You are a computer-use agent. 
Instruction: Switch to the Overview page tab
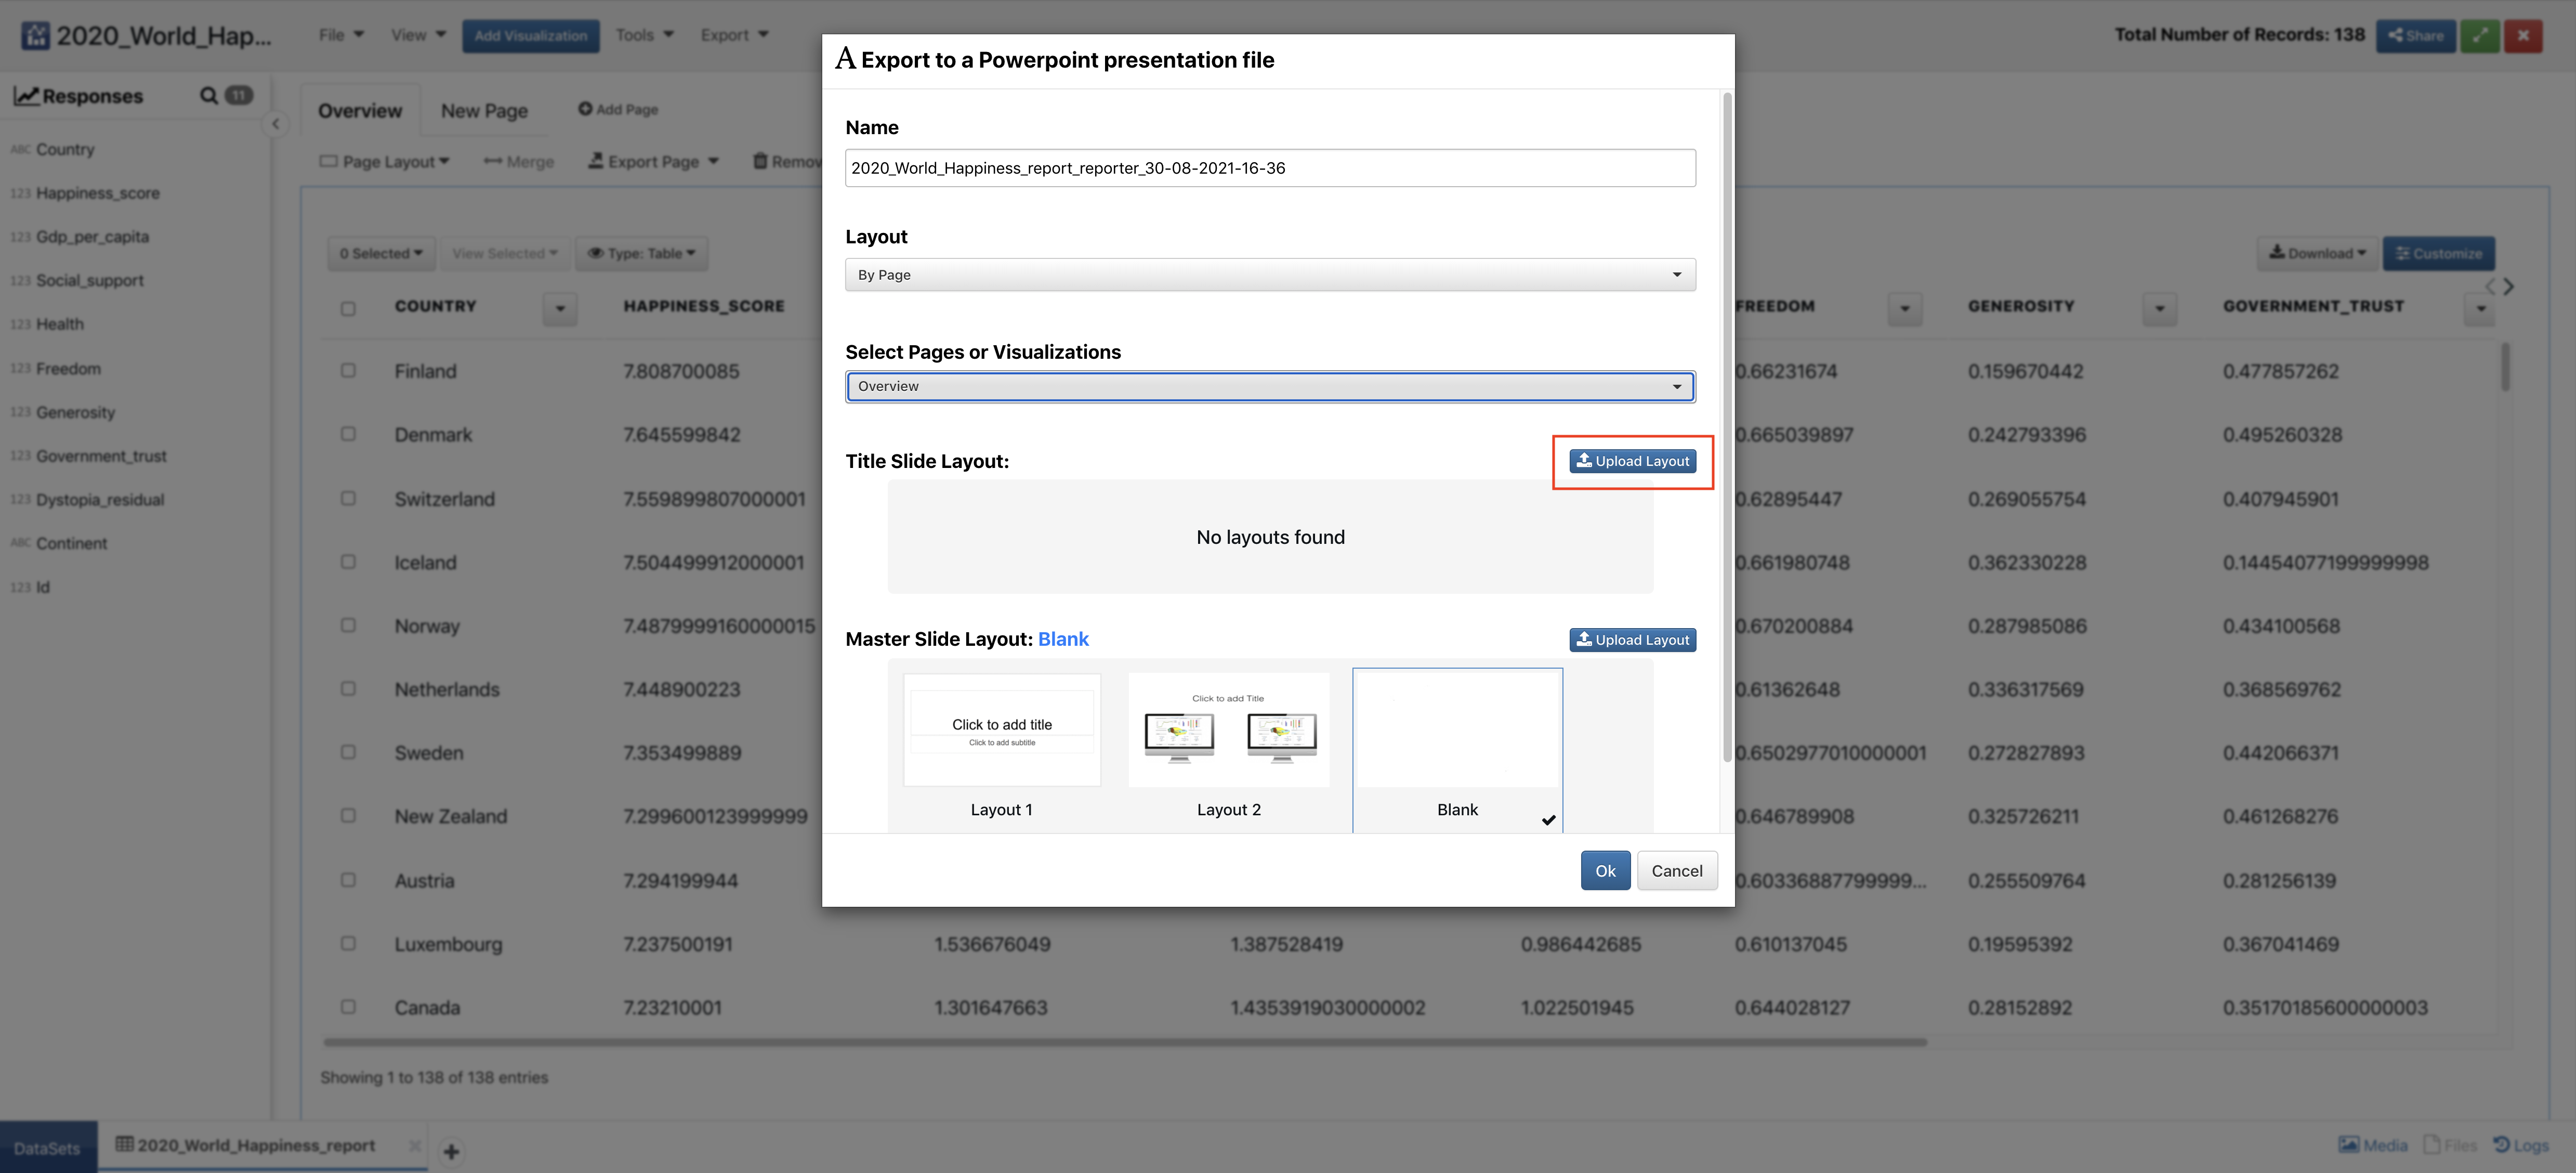click(x=360, y=111)
